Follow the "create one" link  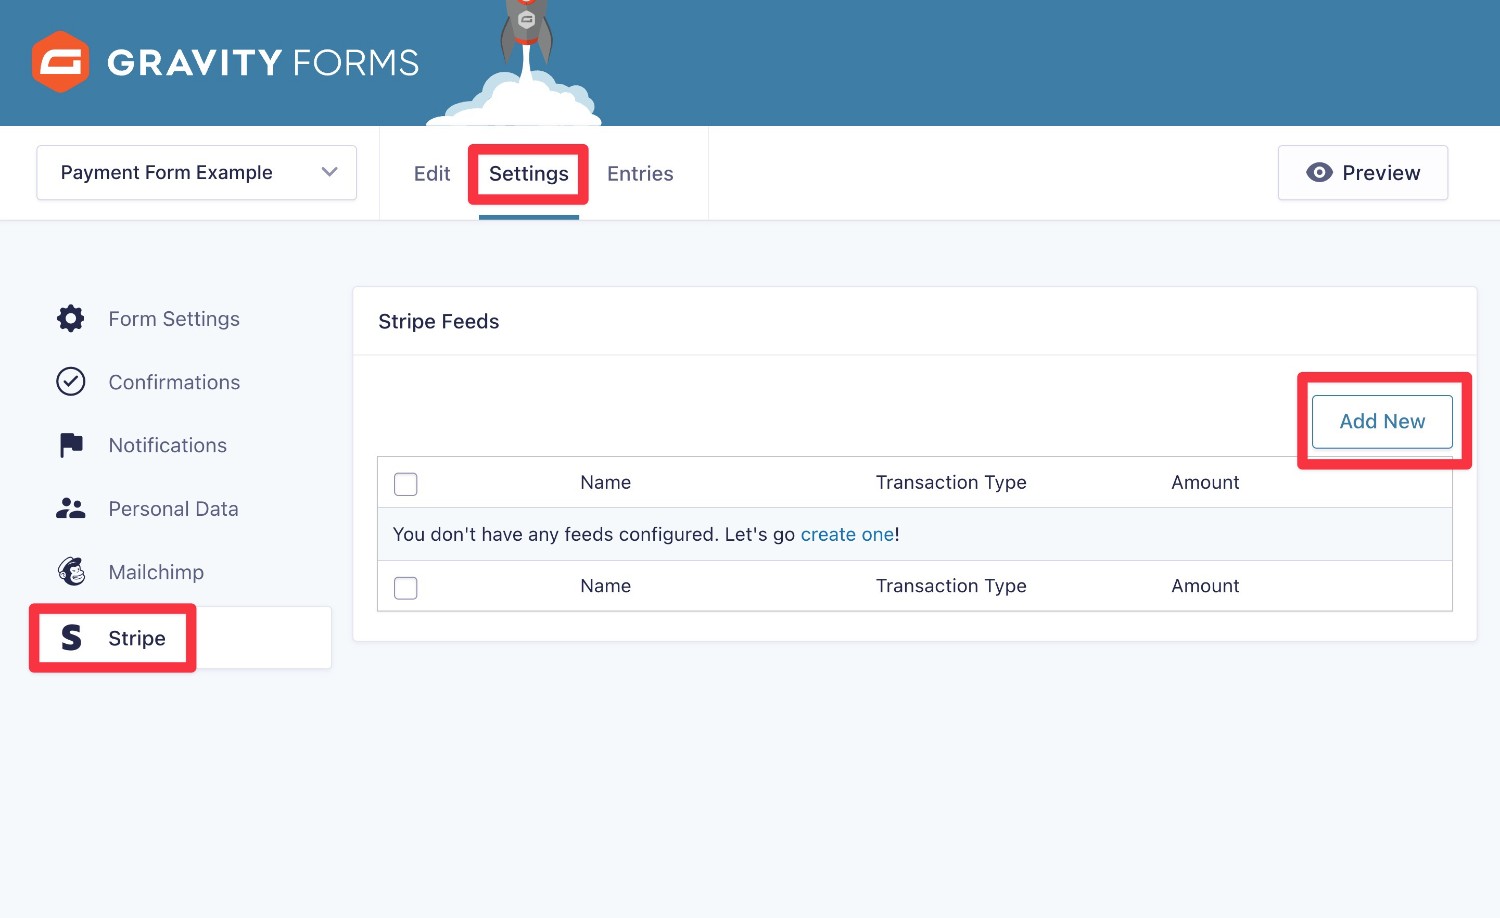coord(847,534)
